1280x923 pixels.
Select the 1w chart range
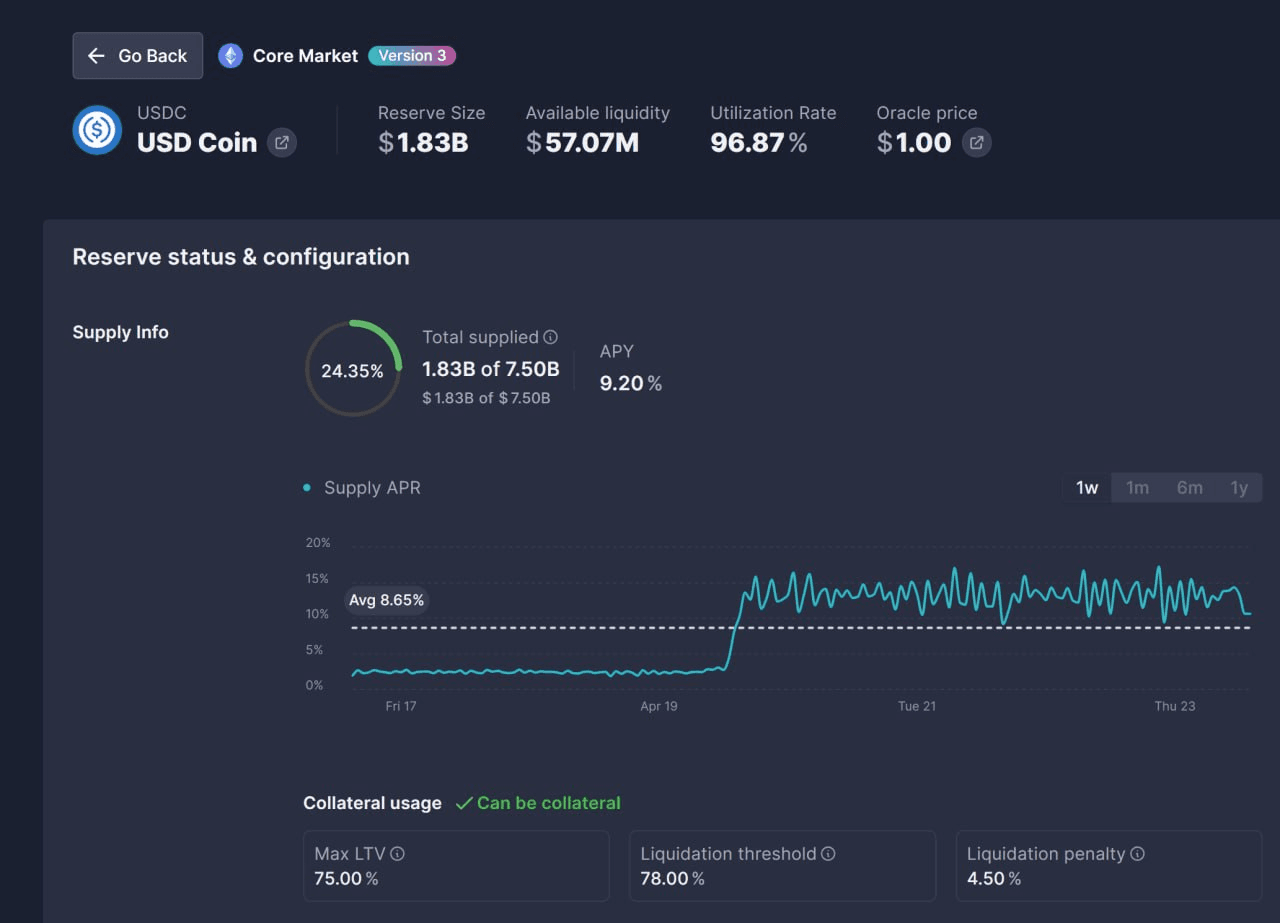[x=1087, y=488]
